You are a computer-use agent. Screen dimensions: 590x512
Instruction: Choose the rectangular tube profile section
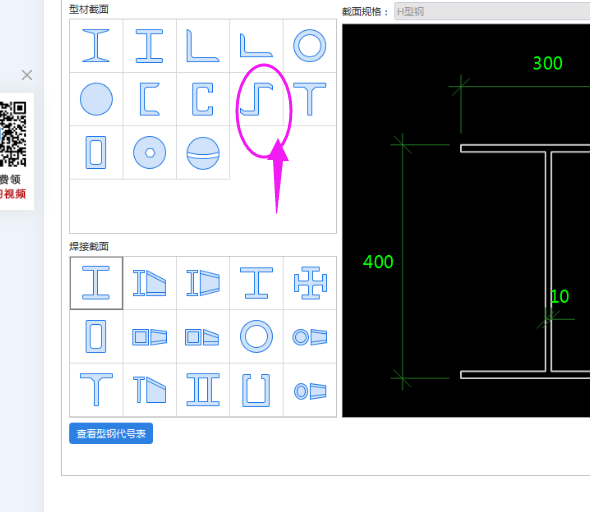coord(96,152)
